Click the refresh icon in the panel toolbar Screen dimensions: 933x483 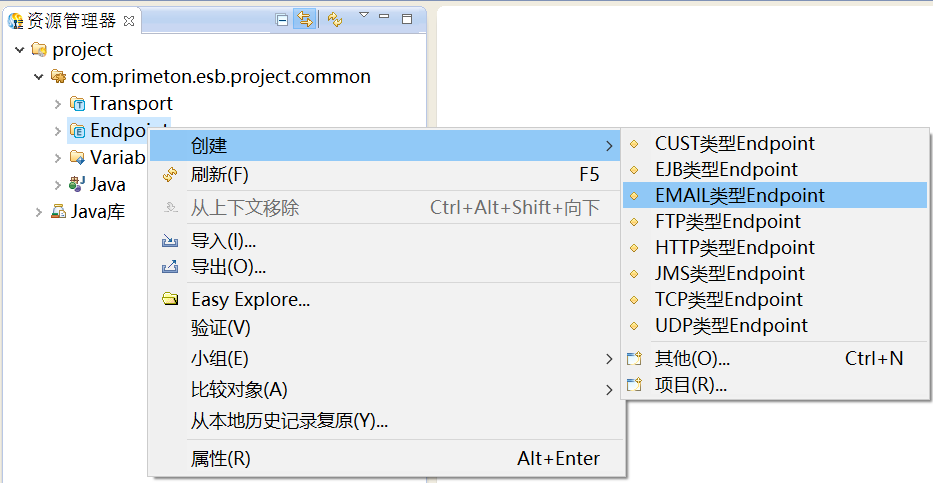pos(334,20)
